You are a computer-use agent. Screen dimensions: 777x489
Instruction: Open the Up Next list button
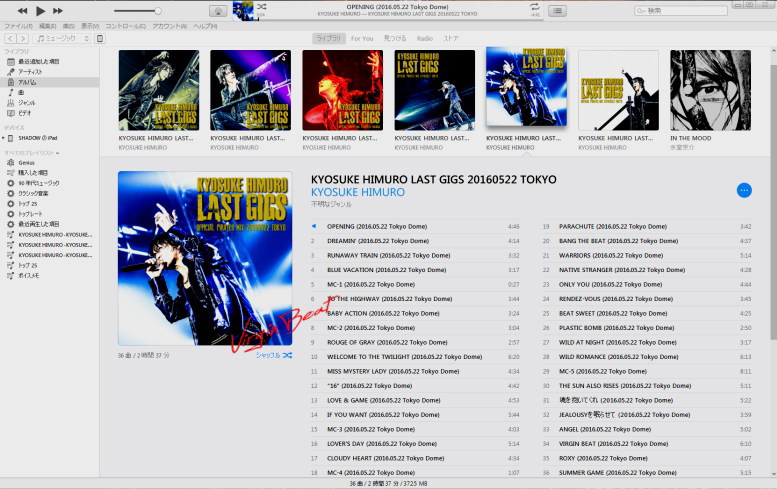coord(557,11)
